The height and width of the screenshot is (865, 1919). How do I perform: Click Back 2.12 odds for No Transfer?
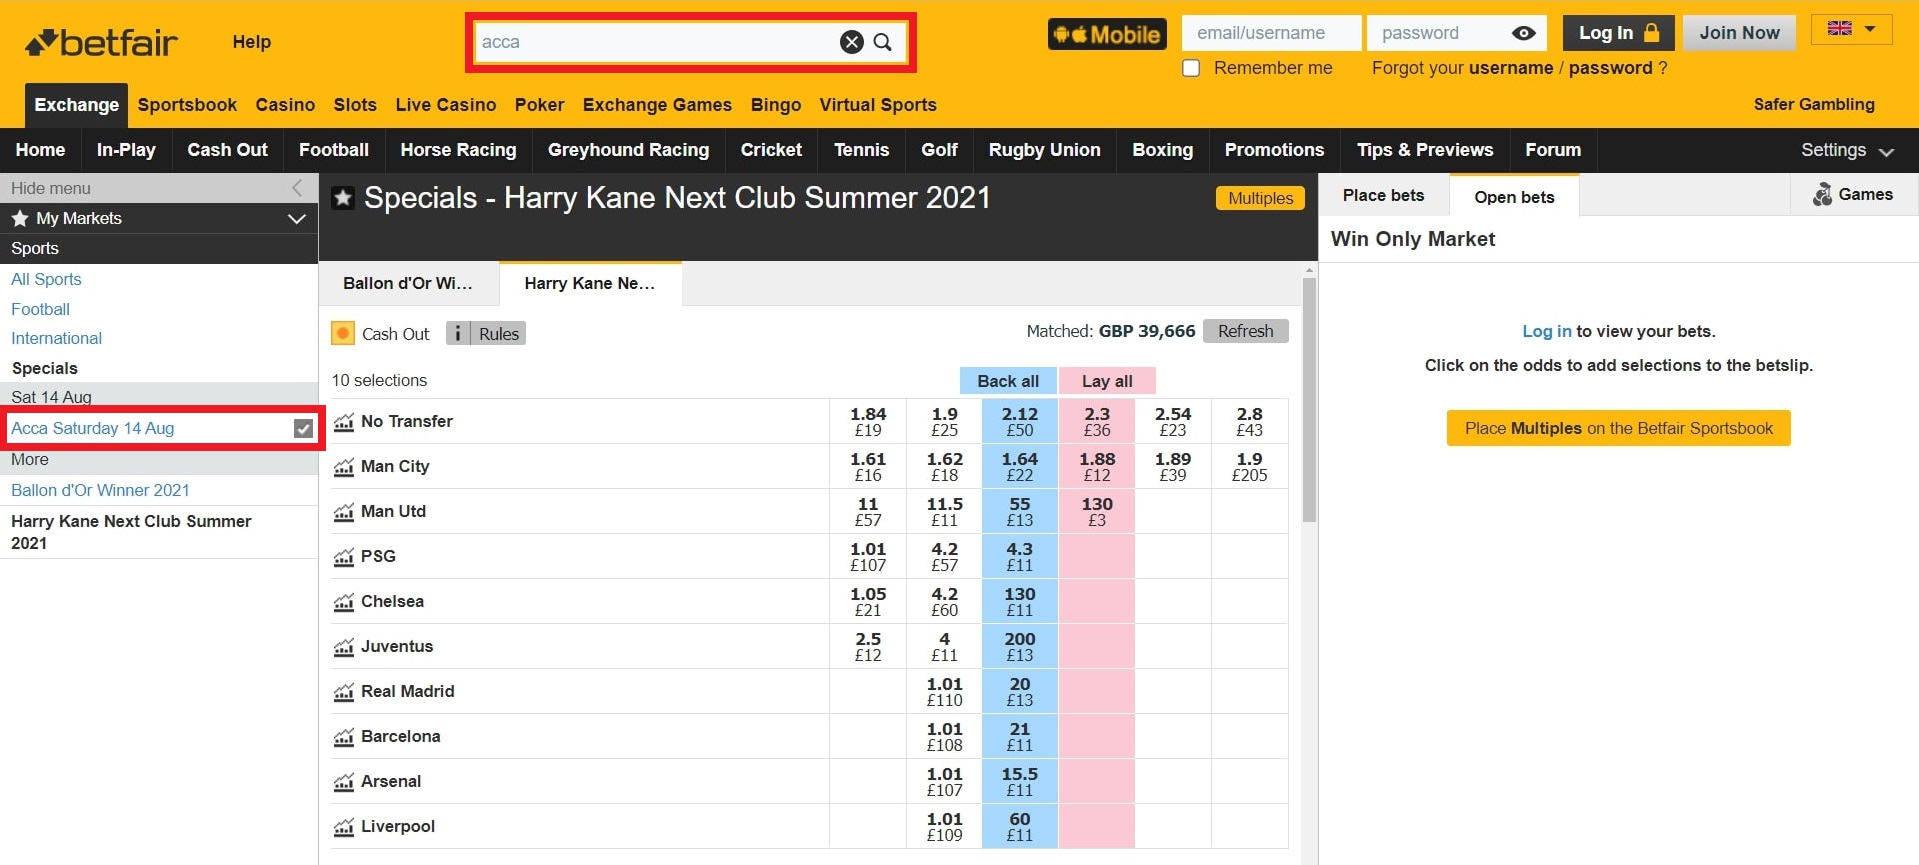(x=1019, y=421)
